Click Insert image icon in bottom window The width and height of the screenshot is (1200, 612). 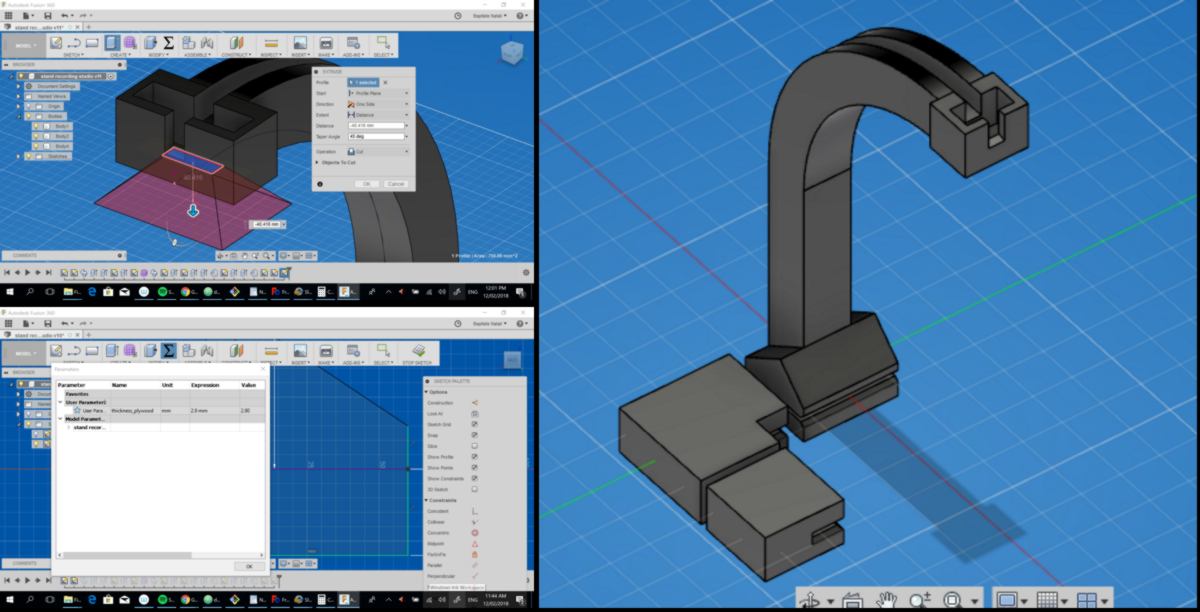(x=299, y=349)
